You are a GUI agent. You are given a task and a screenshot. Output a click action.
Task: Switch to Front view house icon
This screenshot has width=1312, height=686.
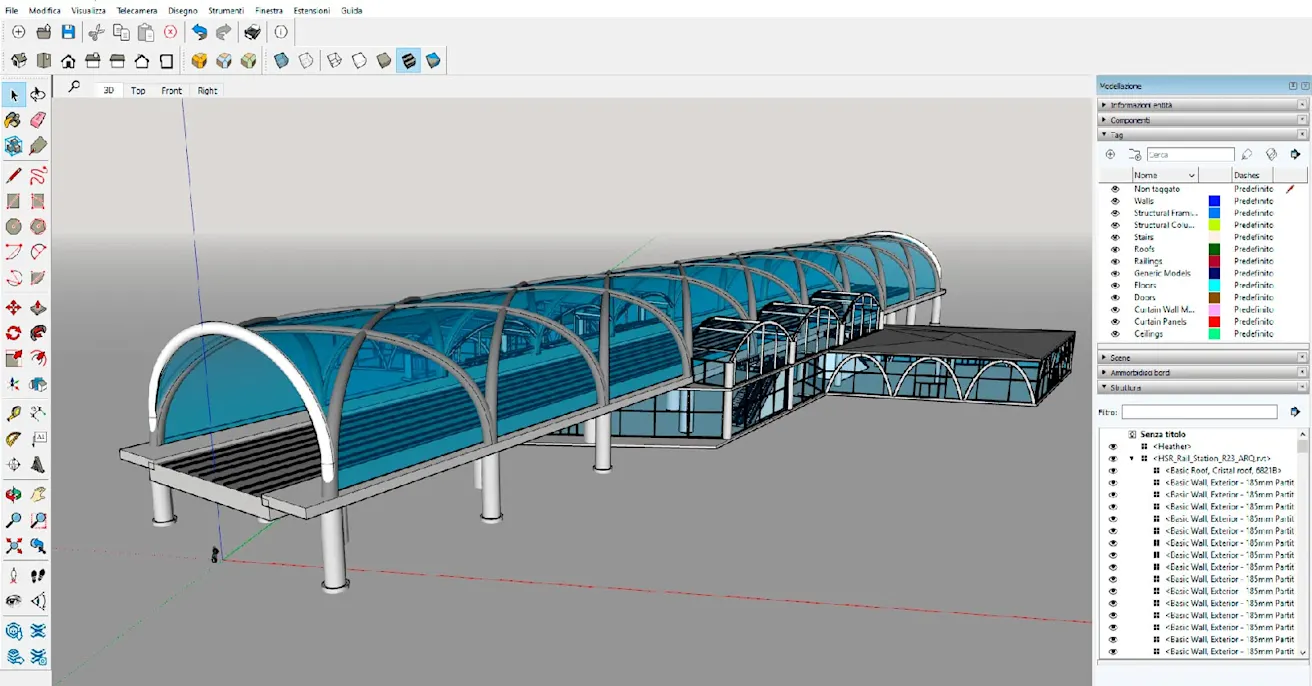pyautogui.click(x=68, y=61)
